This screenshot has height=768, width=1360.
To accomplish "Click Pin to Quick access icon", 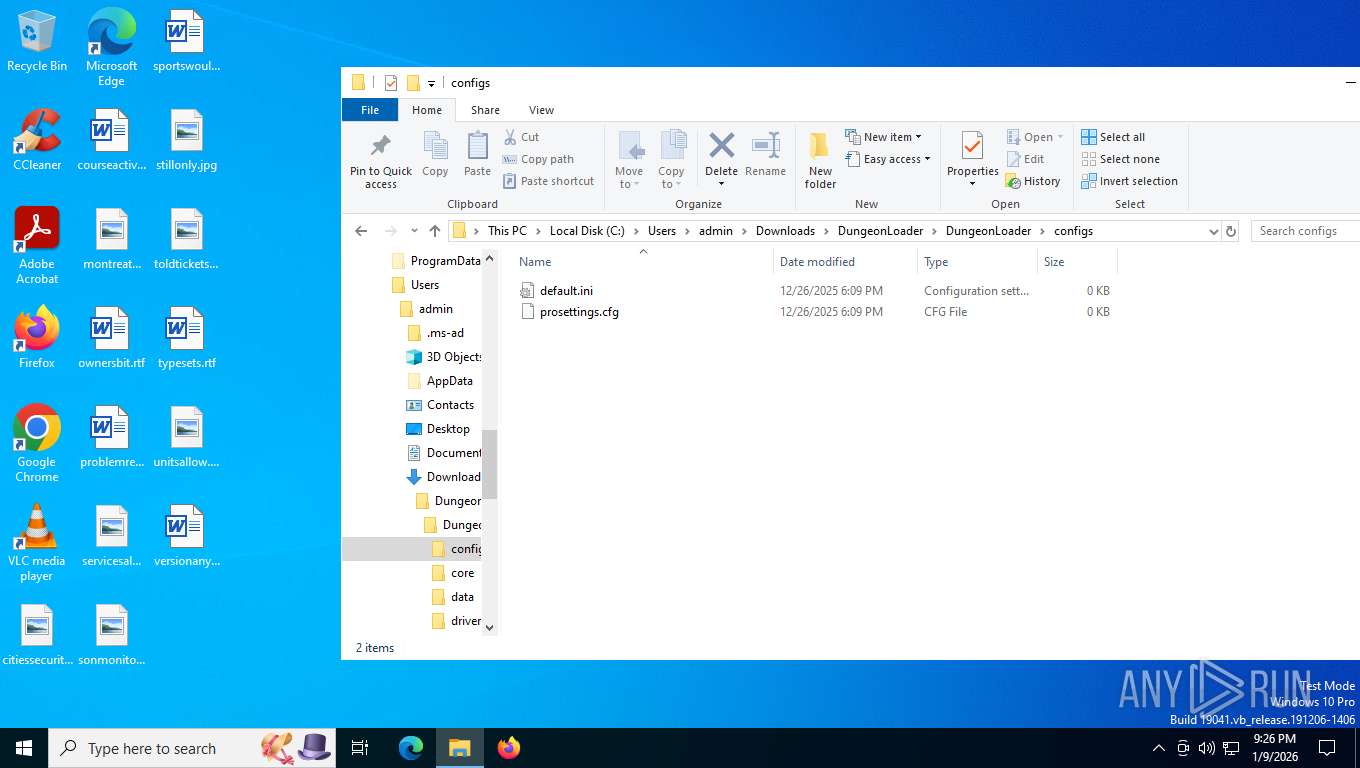I will point(380,146).
